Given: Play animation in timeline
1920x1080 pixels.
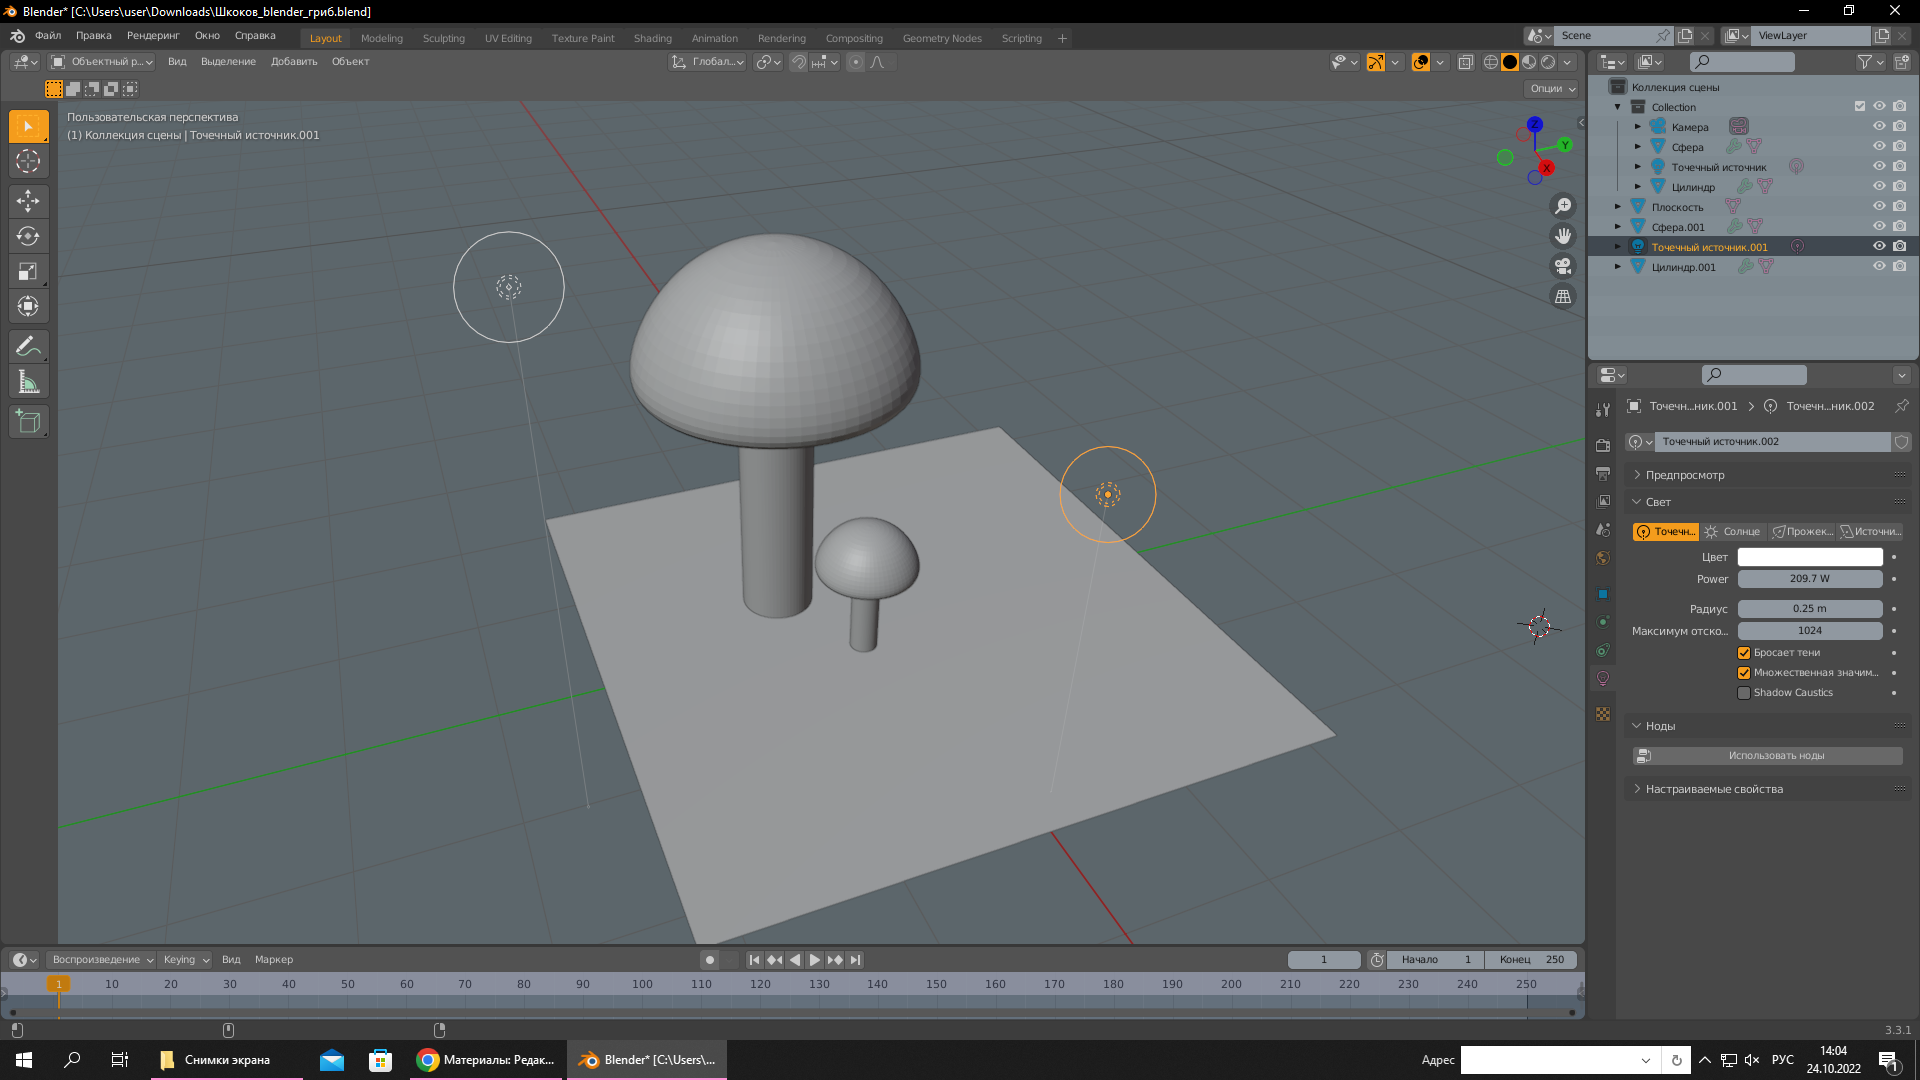Looking at the screenshot, I should coord(815,960).
